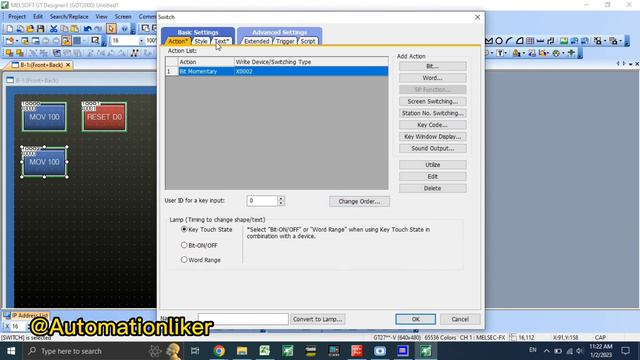
Task: Open the Project menu
Action: (x=17, y=17)
